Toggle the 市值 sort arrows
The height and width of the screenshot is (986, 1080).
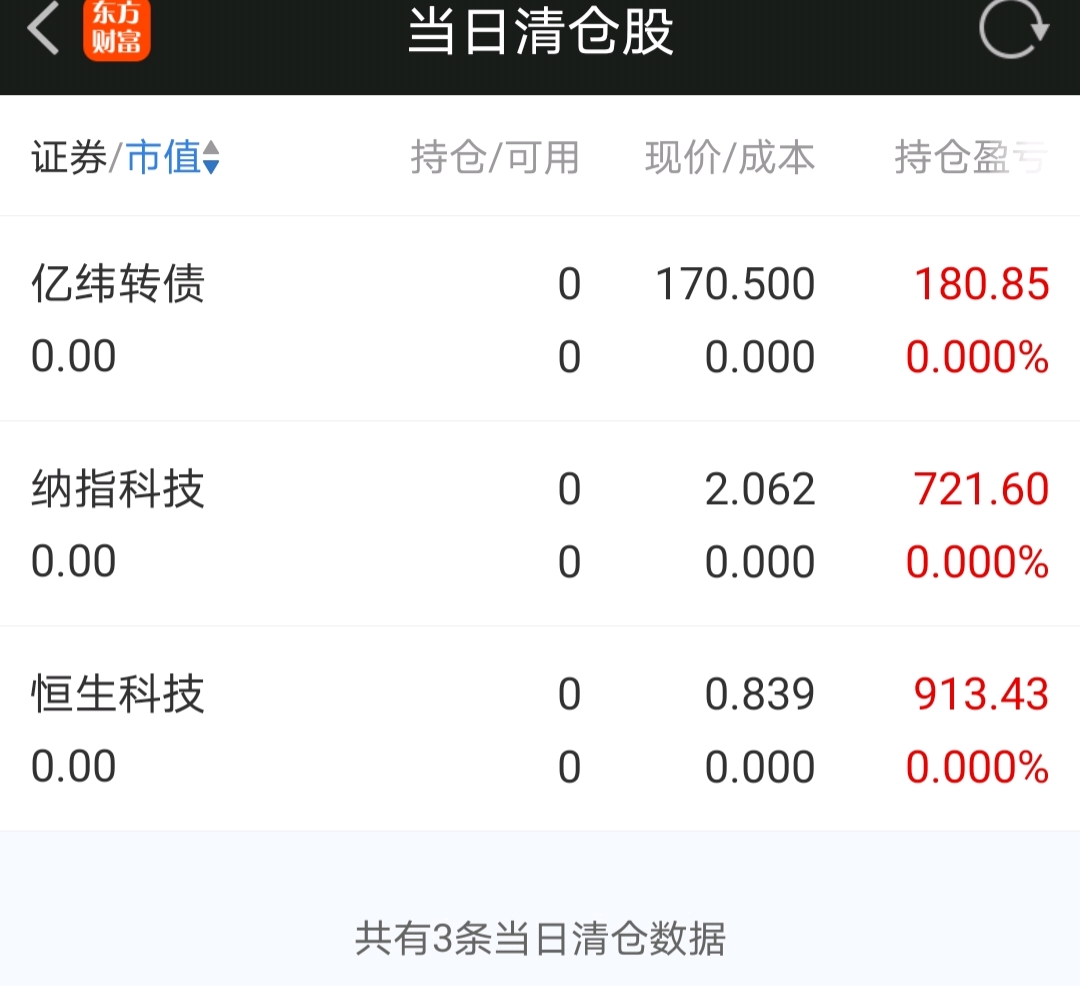coord(211,157)
